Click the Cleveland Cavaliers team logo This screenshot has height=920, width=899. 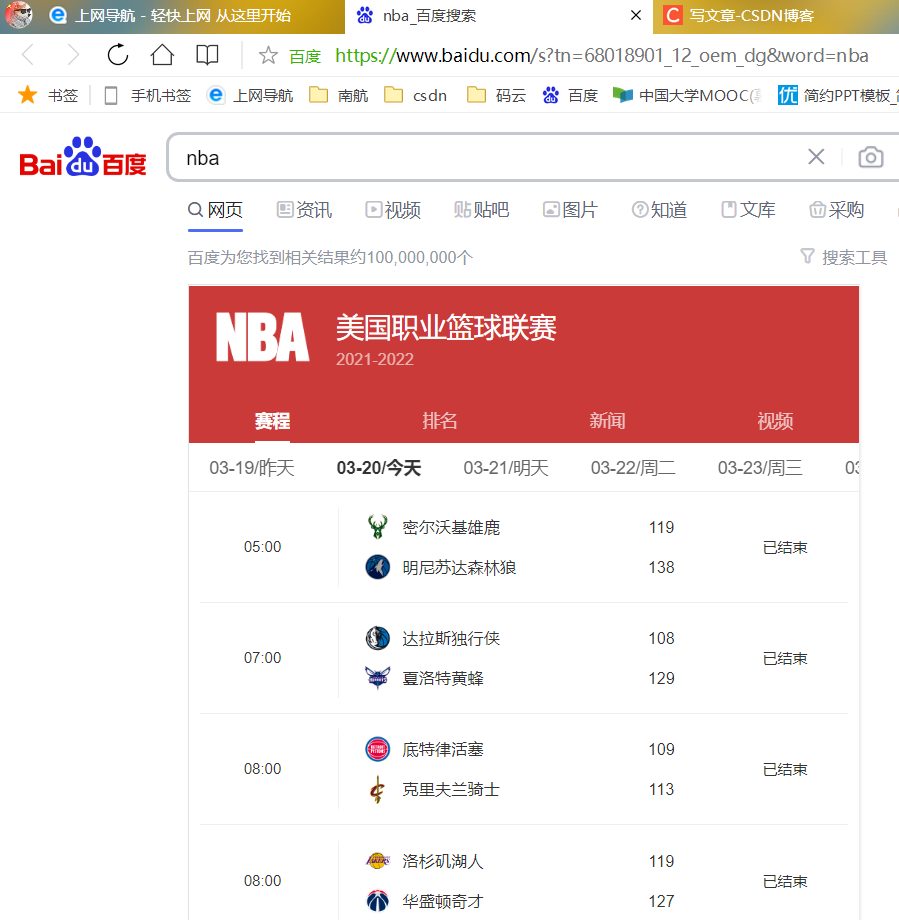pos(377,789)
